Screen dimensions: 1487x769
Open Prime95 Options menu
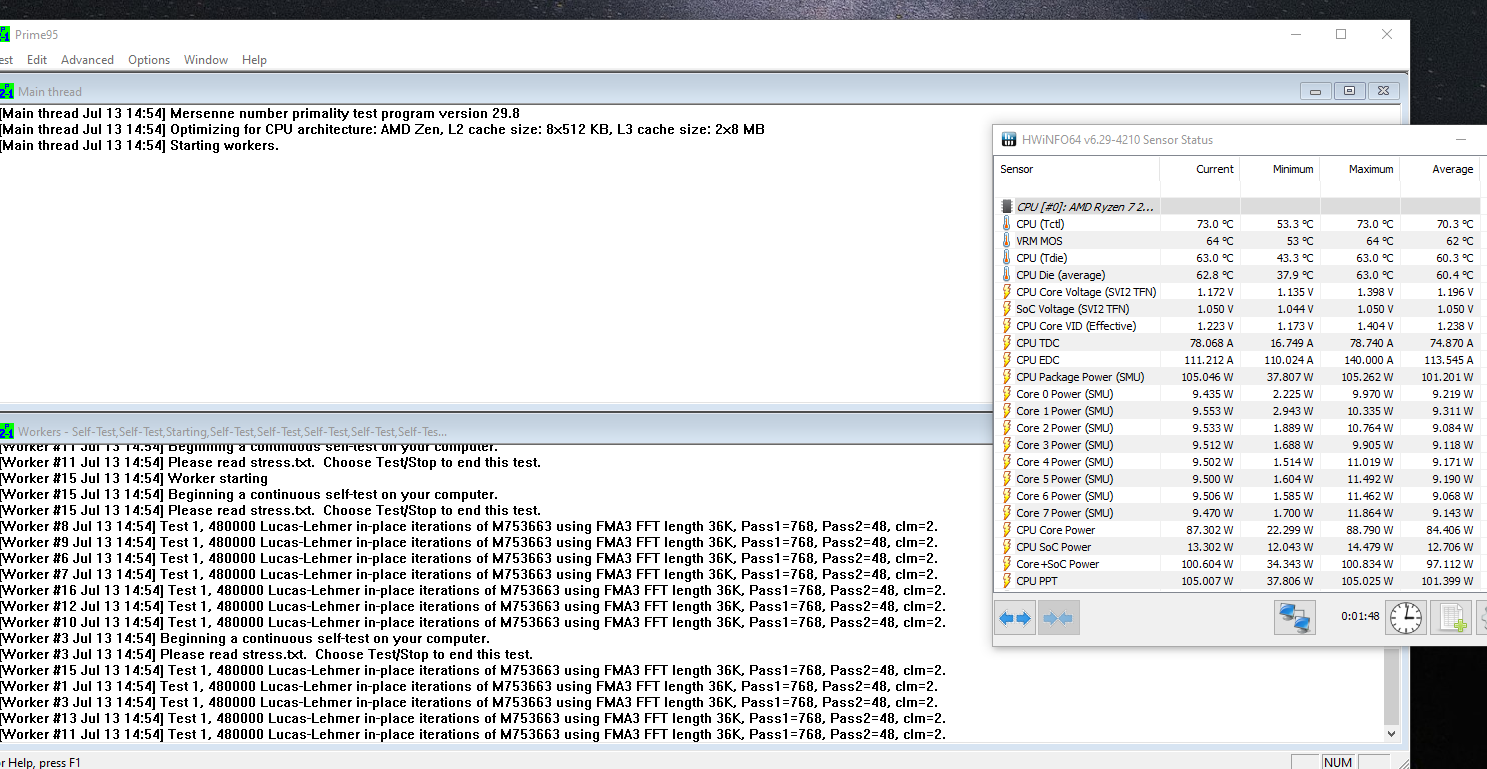click(x=149, y=60)
